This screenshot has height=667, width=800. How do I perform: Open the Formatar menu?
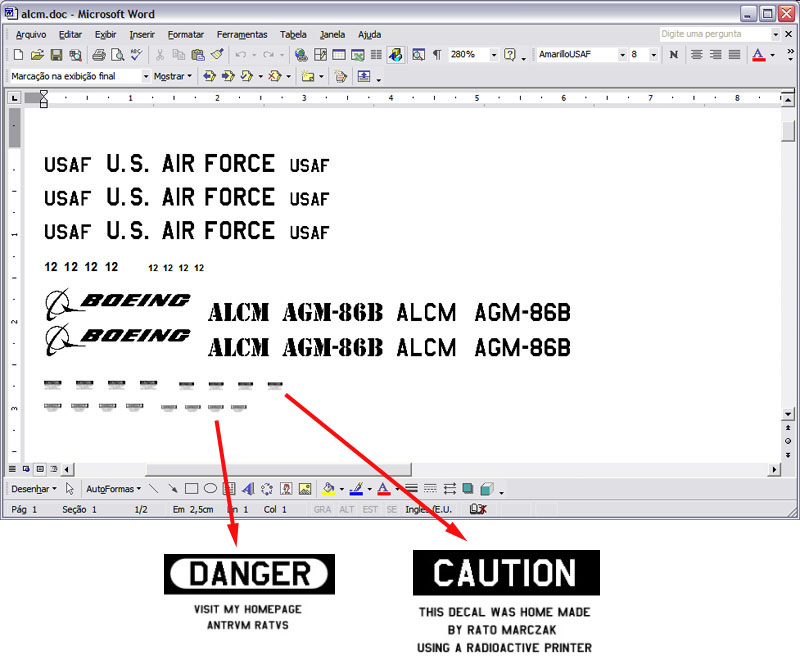186,35
